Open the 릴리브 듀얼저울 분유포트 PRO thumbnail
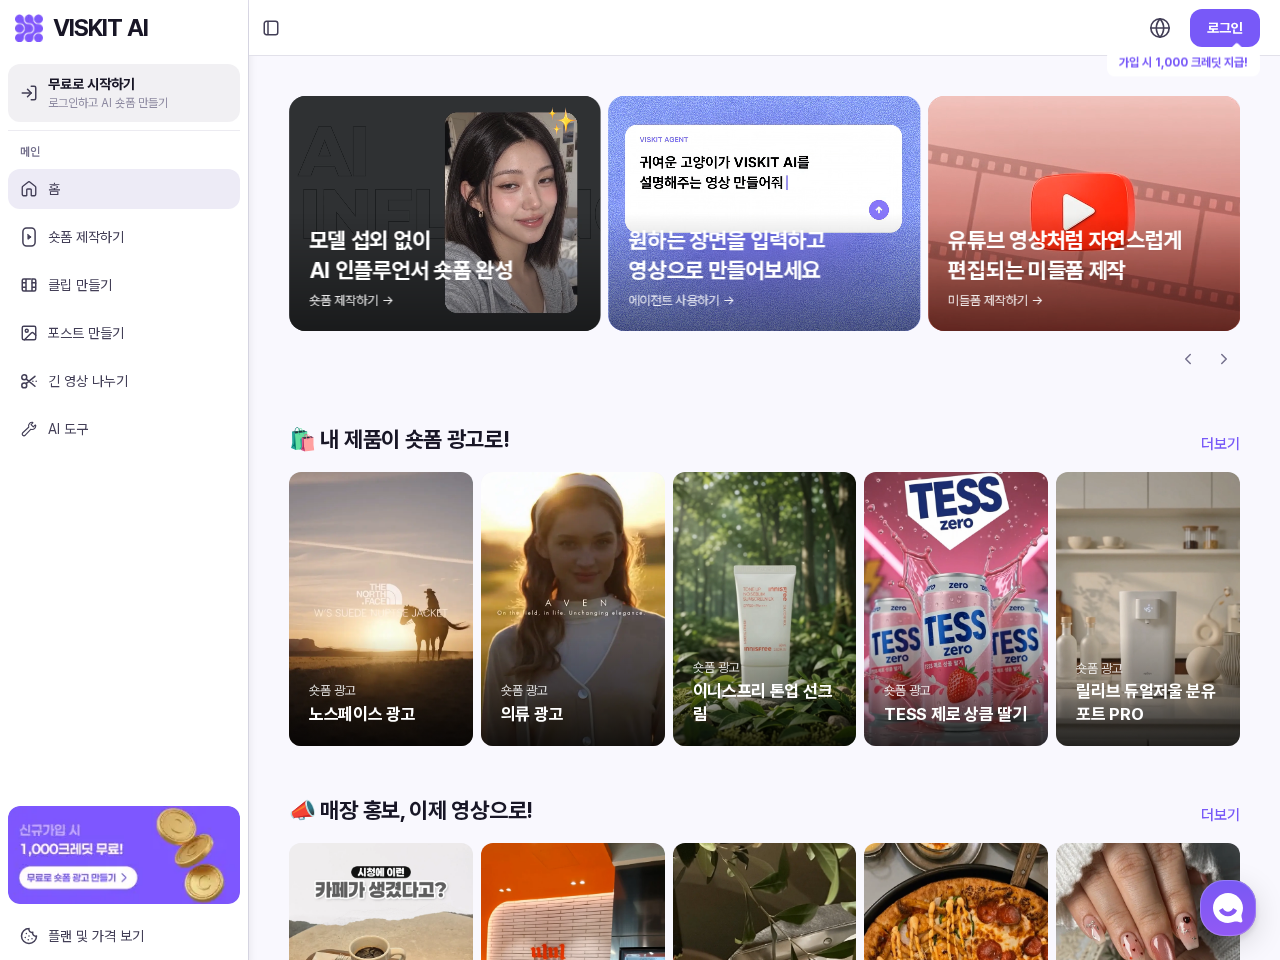1280x960 pixels. pos(1148,609)
